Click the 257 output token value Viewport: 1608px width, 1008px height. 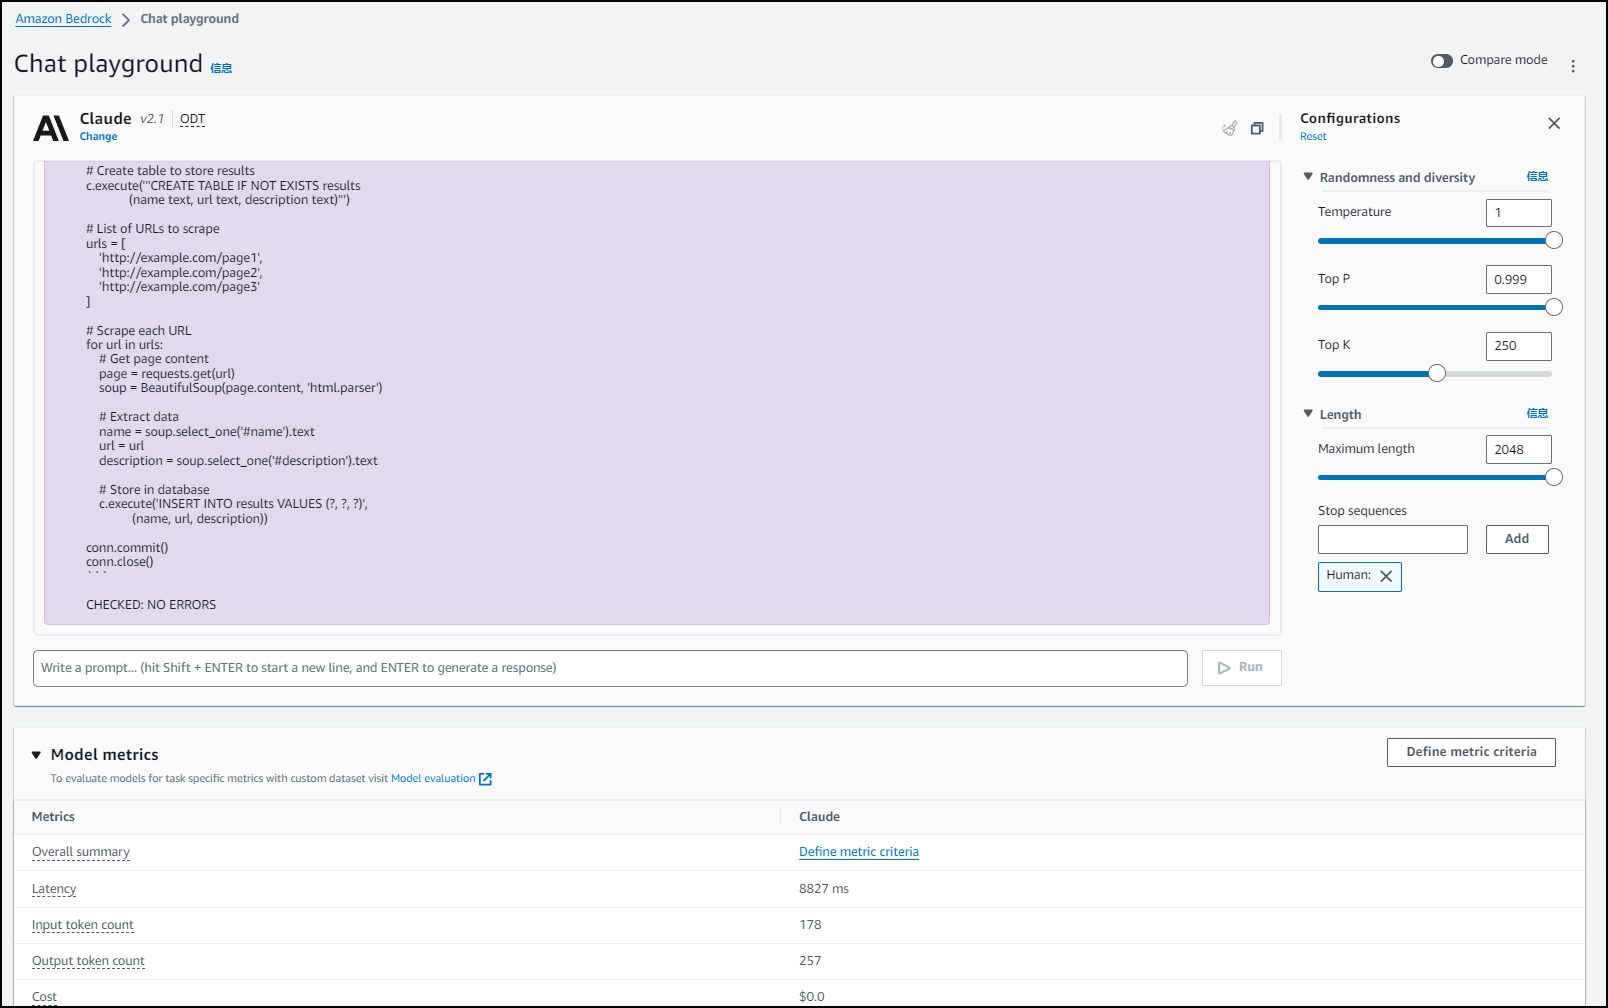810,961
